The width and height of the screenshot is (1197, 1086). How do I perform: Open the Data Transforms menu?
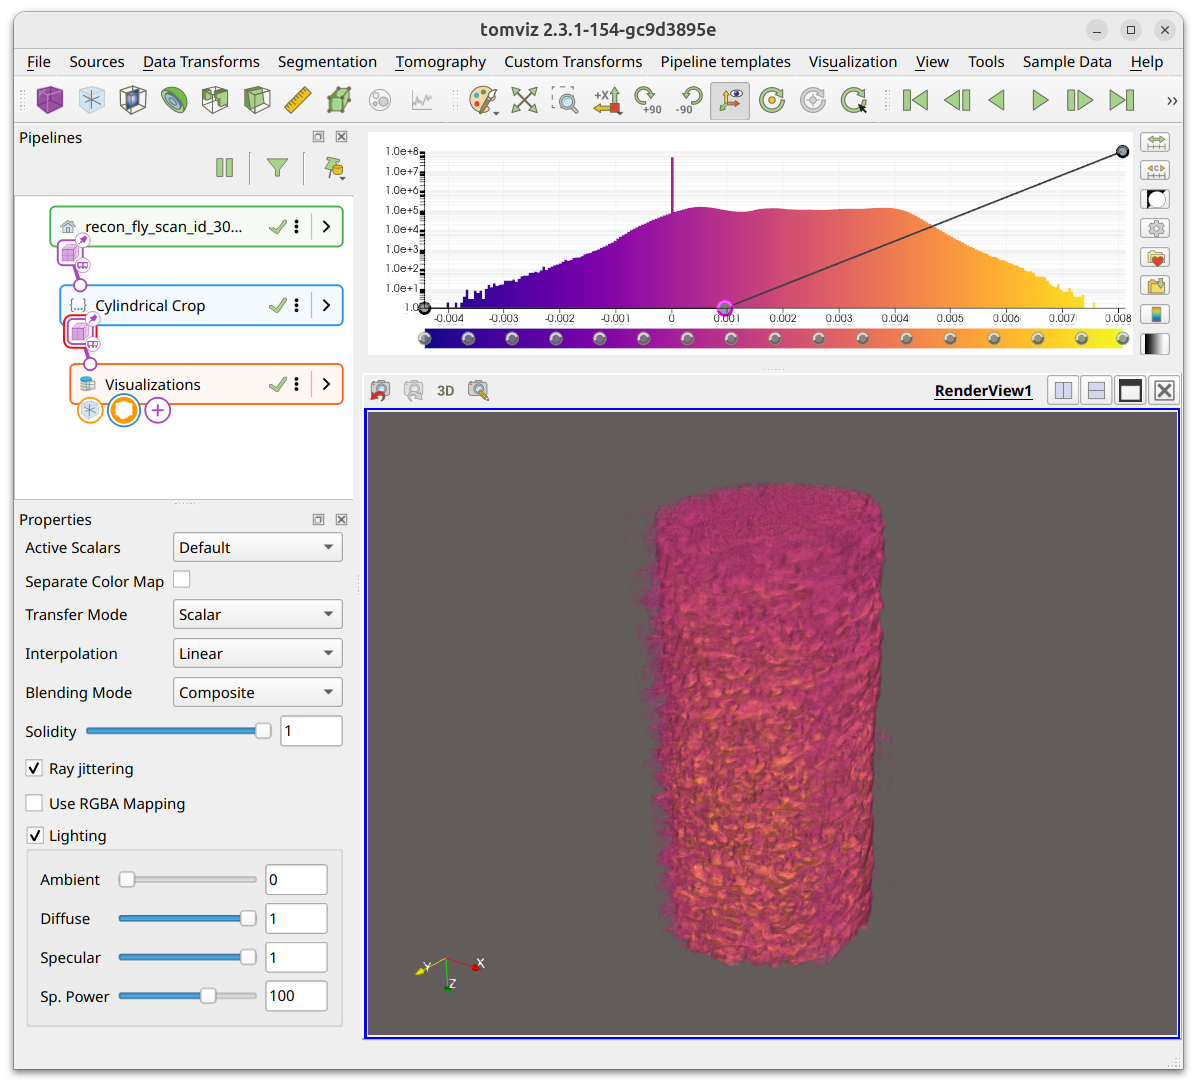(x=201, y=62)
